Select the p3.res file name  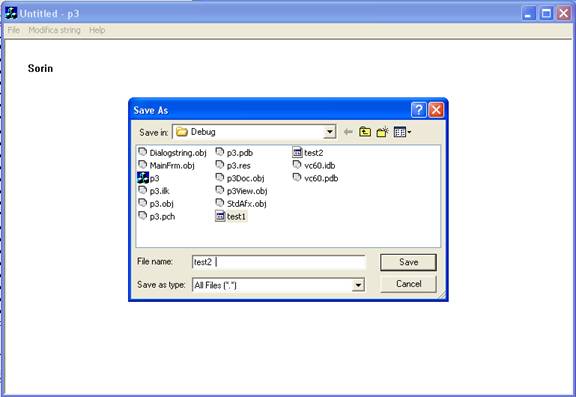point(238,166)
